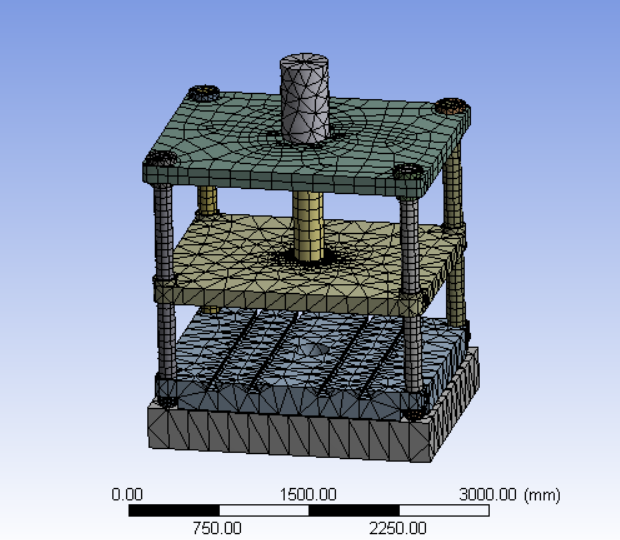Image resolution: width=620 pixels, height=540 pixels.
Task: Click the dimple at center of blue plate
Action: (x=314, y=349)
